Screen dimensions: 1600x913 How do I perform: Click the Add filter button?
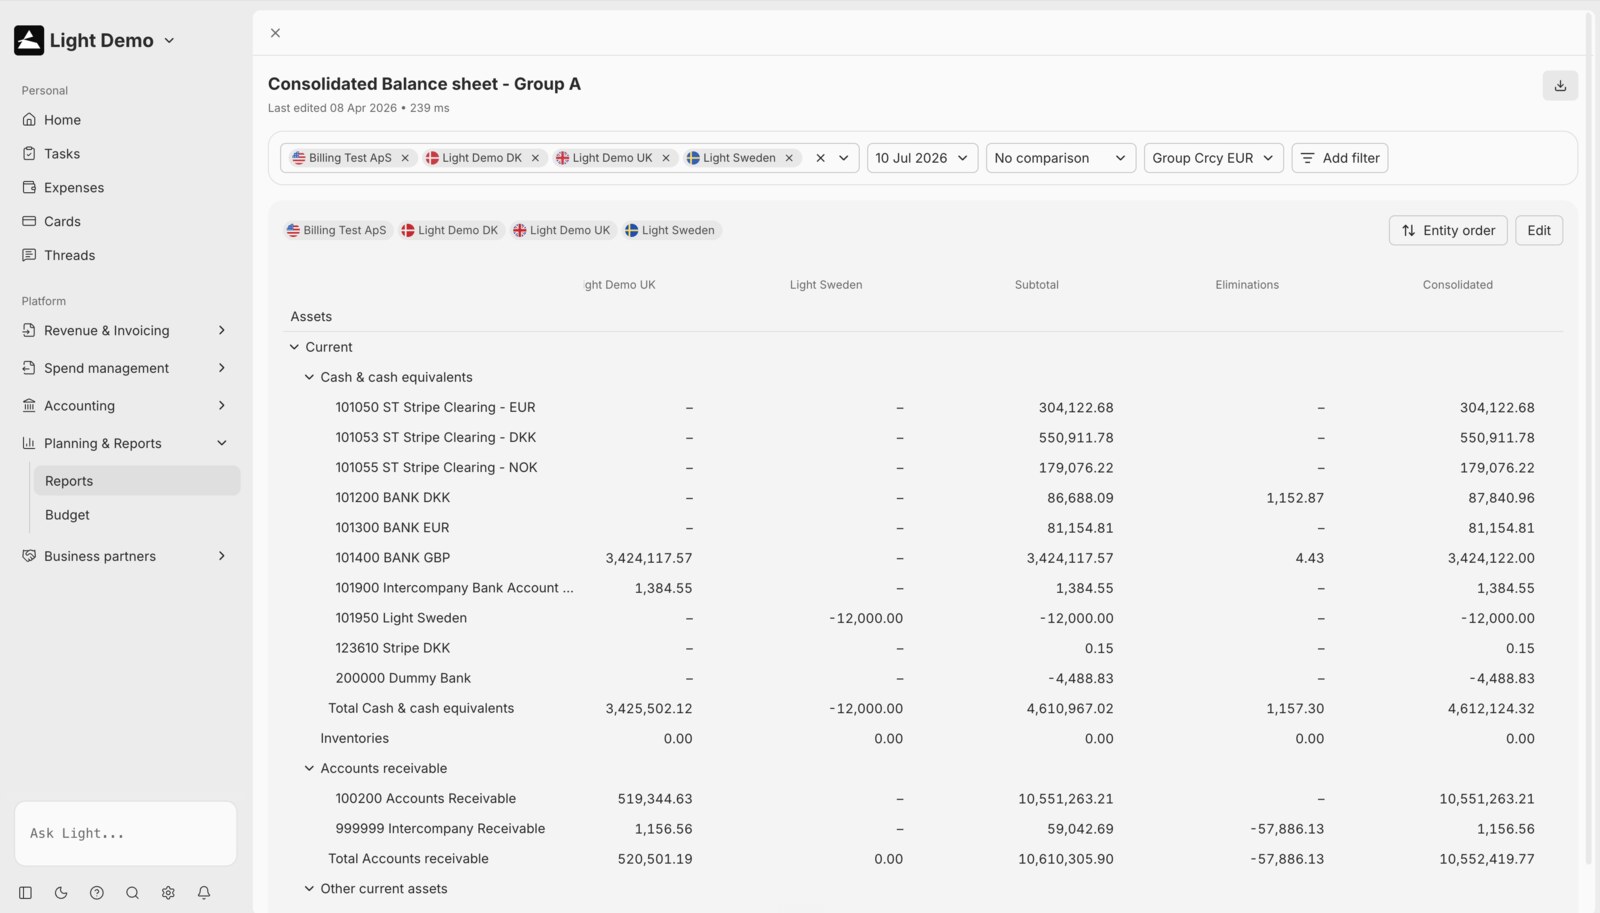click(x=1340, y=158)
